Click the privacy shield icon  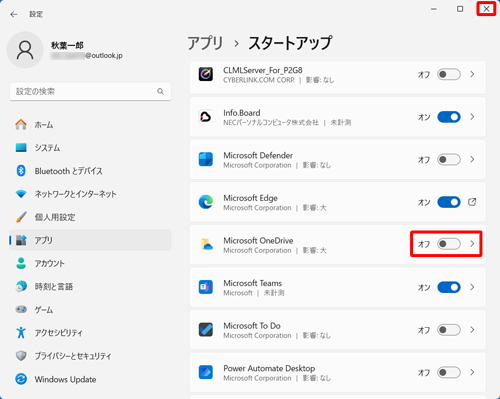click(x=21, y=356)
